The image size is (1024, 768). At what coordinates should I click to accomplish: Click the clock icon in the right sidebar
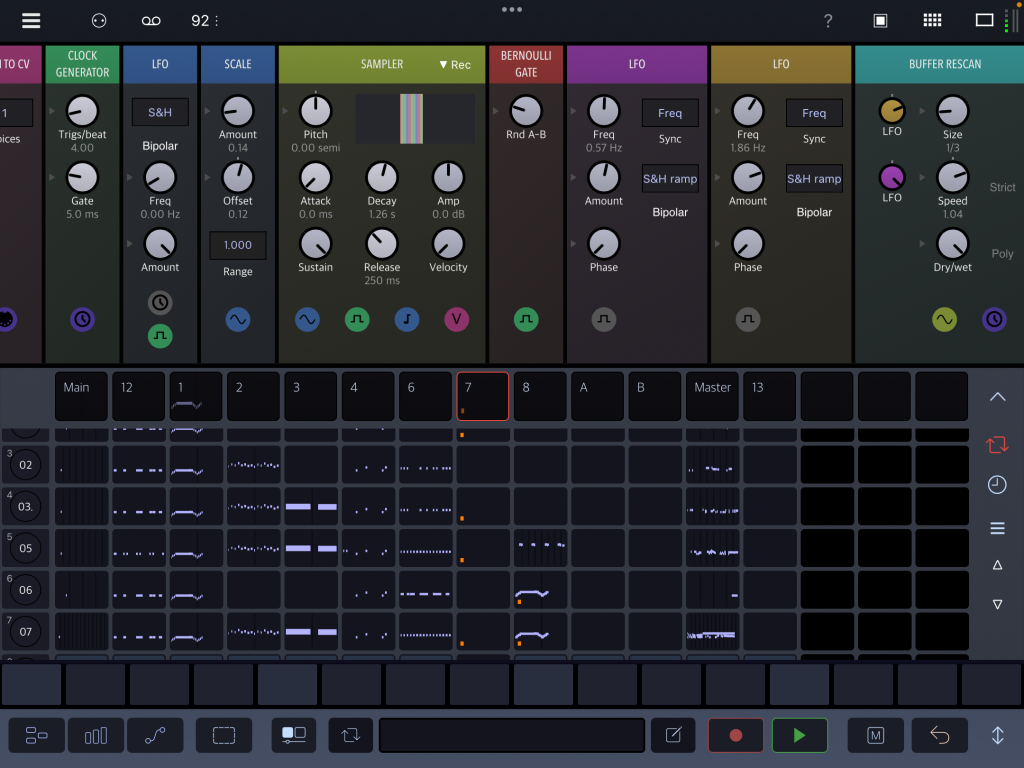click(997, 485)
